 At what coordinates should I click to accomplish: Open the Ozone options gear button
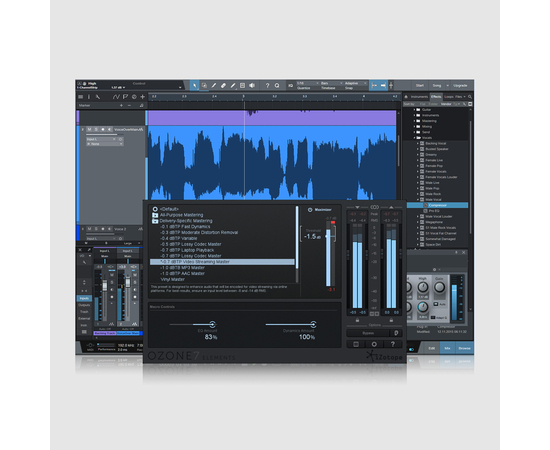point(374,344)
